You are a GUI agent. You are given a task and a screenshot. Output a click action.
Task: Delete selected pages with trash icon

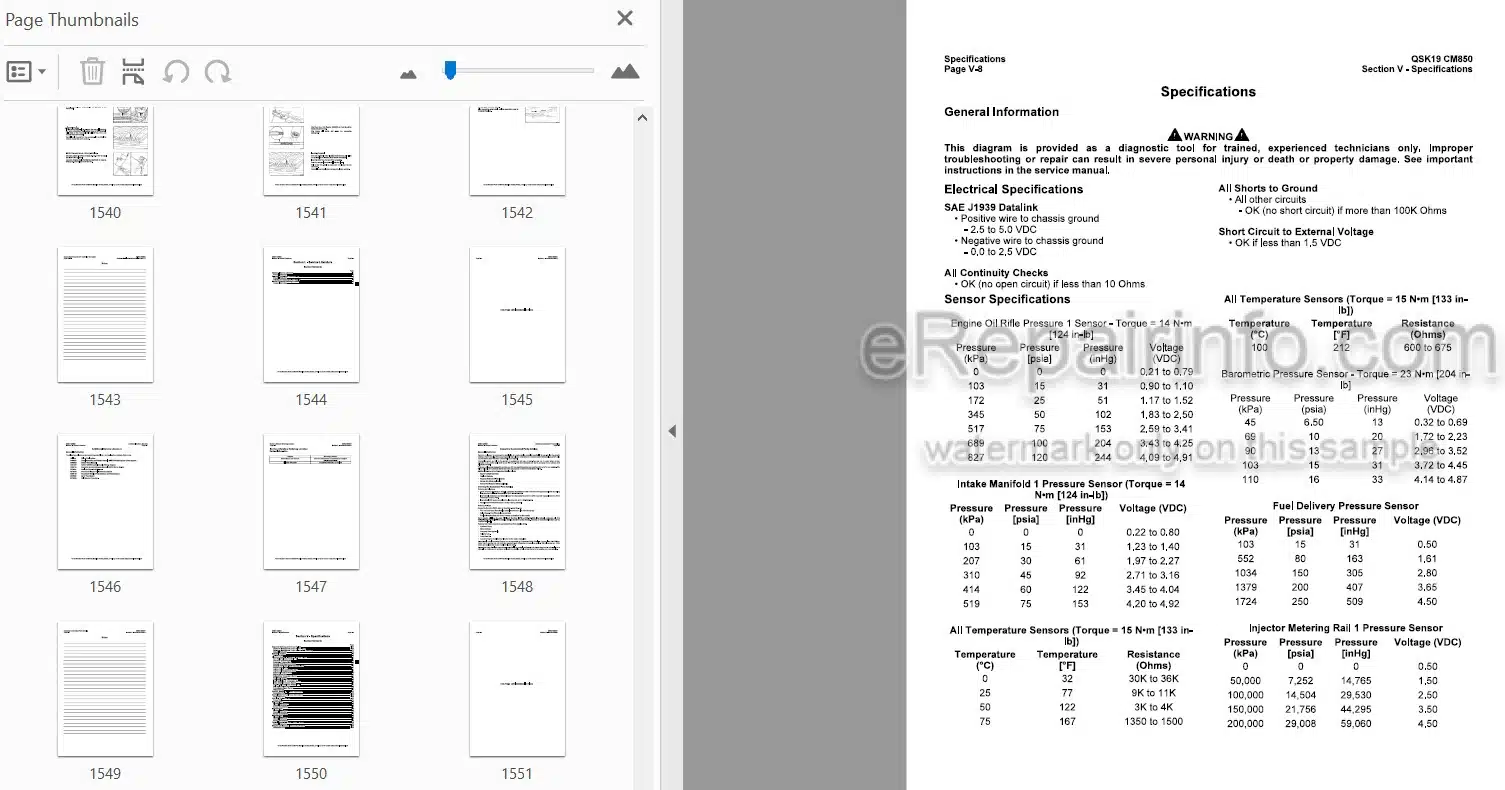pyautogui.click(x=92, y=72)
